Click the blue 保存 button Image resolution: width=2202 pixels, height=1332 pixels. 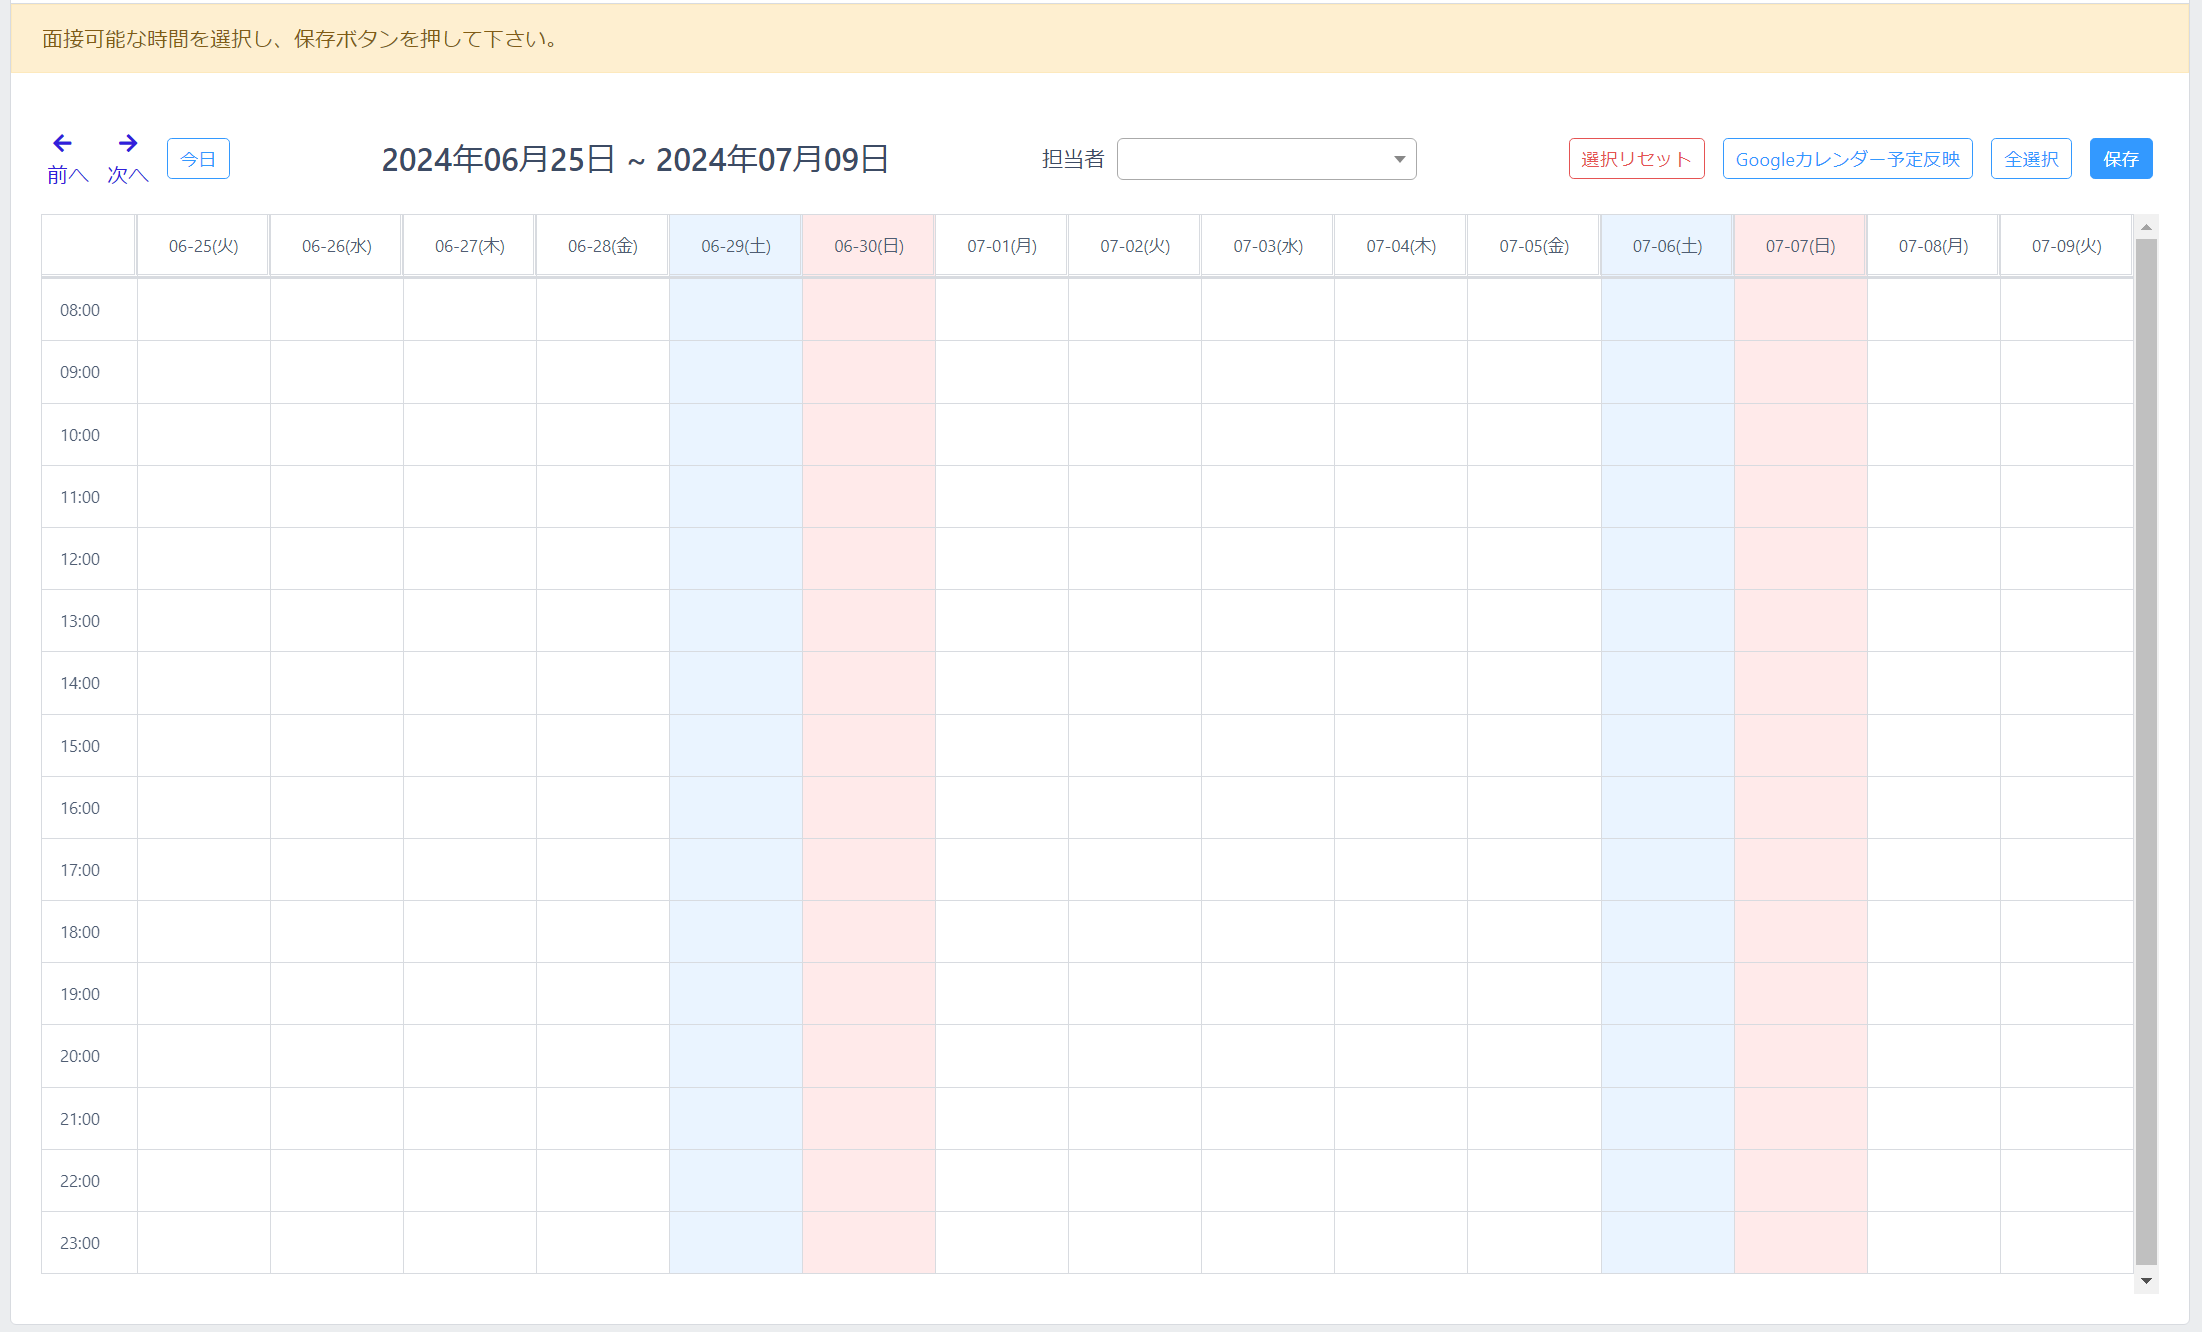(2120, 159)
